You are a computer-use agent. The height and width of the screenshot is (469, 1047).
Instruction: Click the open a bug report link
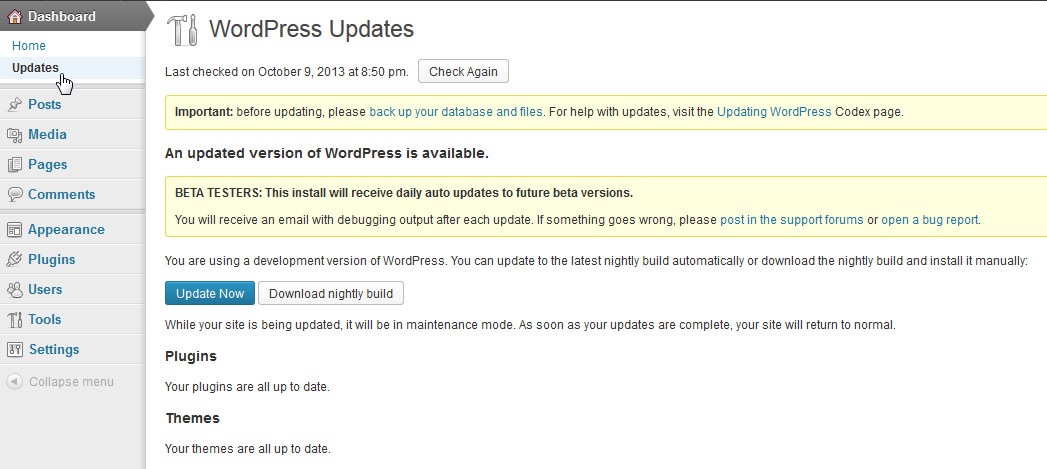(930, 220)
